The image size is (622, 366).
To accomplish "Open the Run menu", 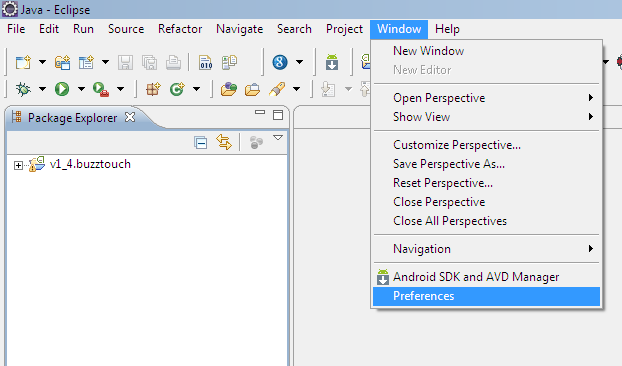I will click(x=83, y=29).
